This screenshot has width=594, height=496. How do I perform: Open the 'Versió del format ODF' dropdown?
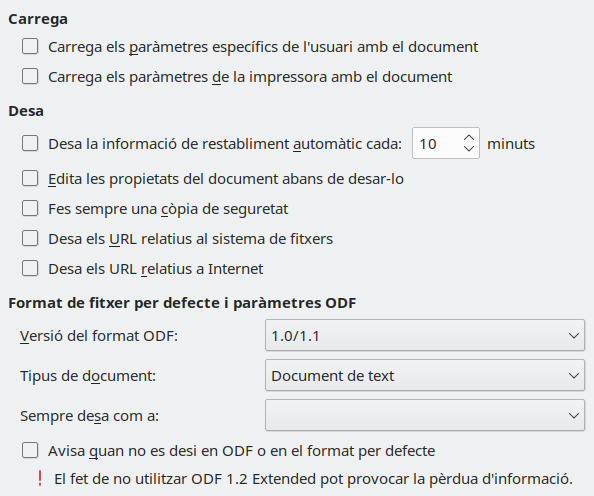point(425,335)
